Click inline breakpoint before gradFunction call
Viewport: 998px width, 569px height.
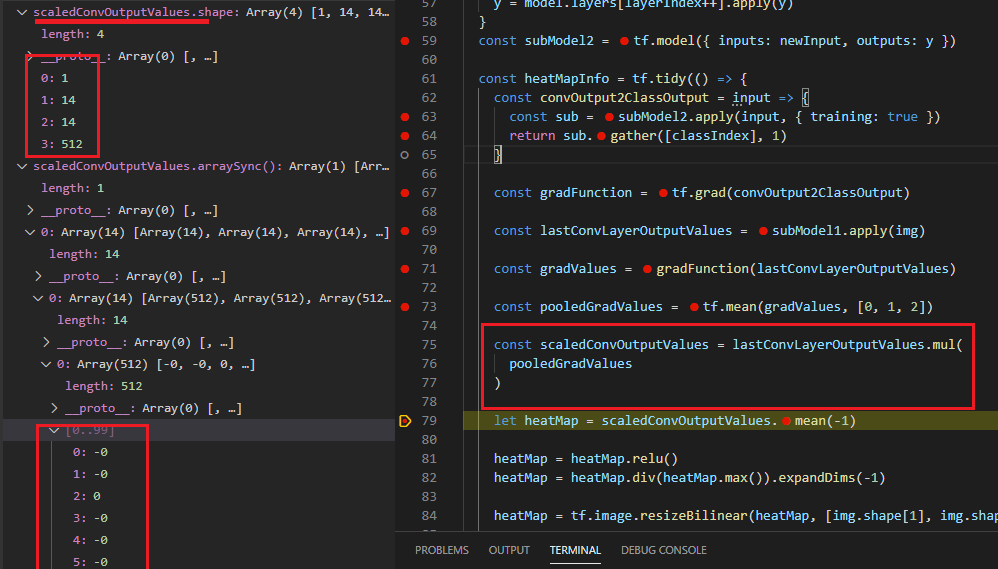647,269
